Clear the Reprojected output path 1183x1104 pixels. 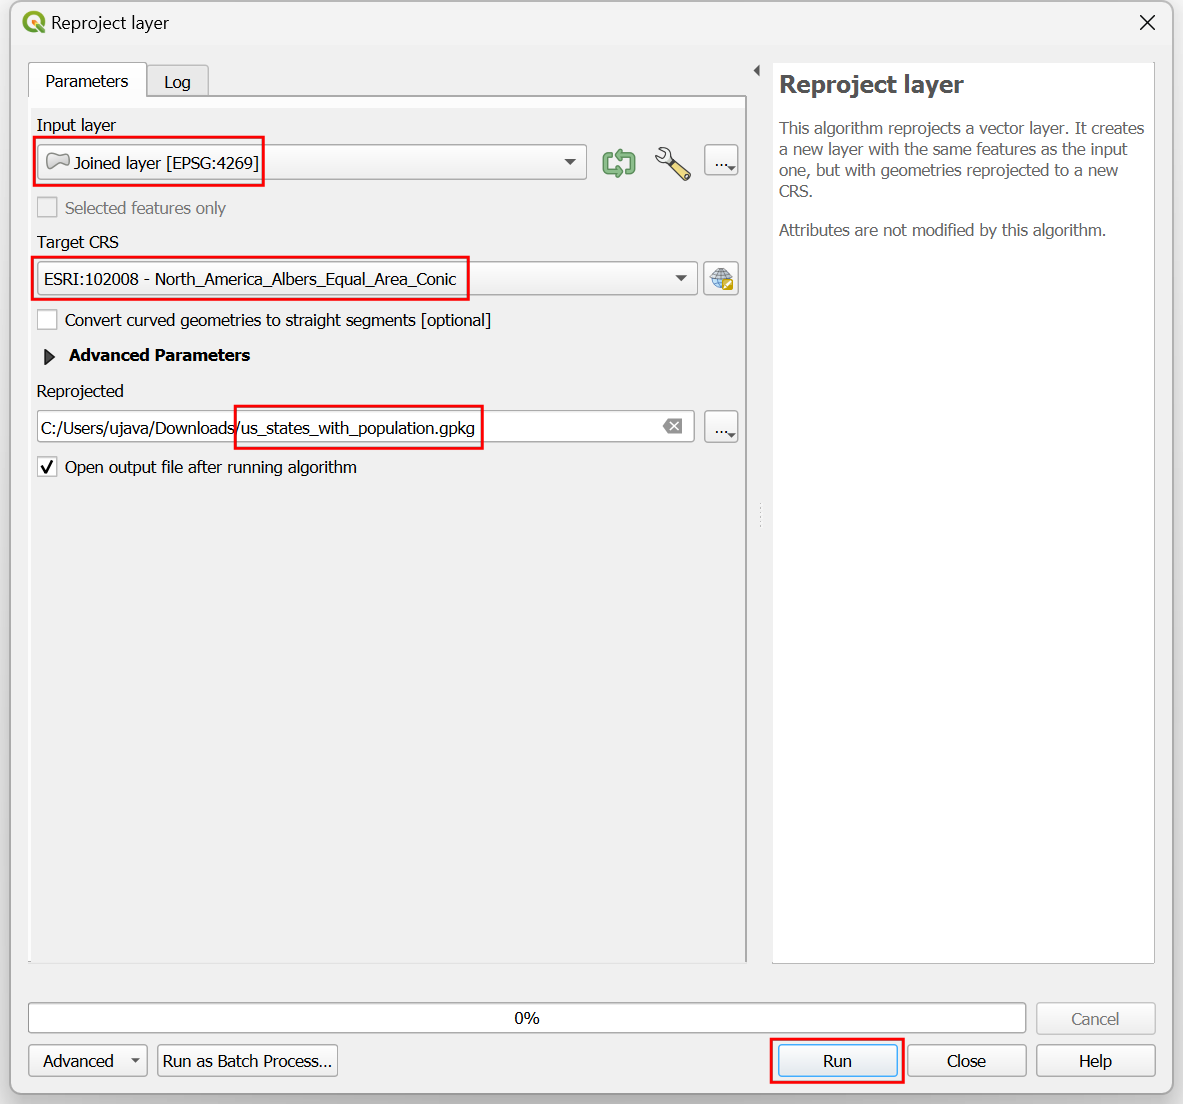[x=673, y=427]
